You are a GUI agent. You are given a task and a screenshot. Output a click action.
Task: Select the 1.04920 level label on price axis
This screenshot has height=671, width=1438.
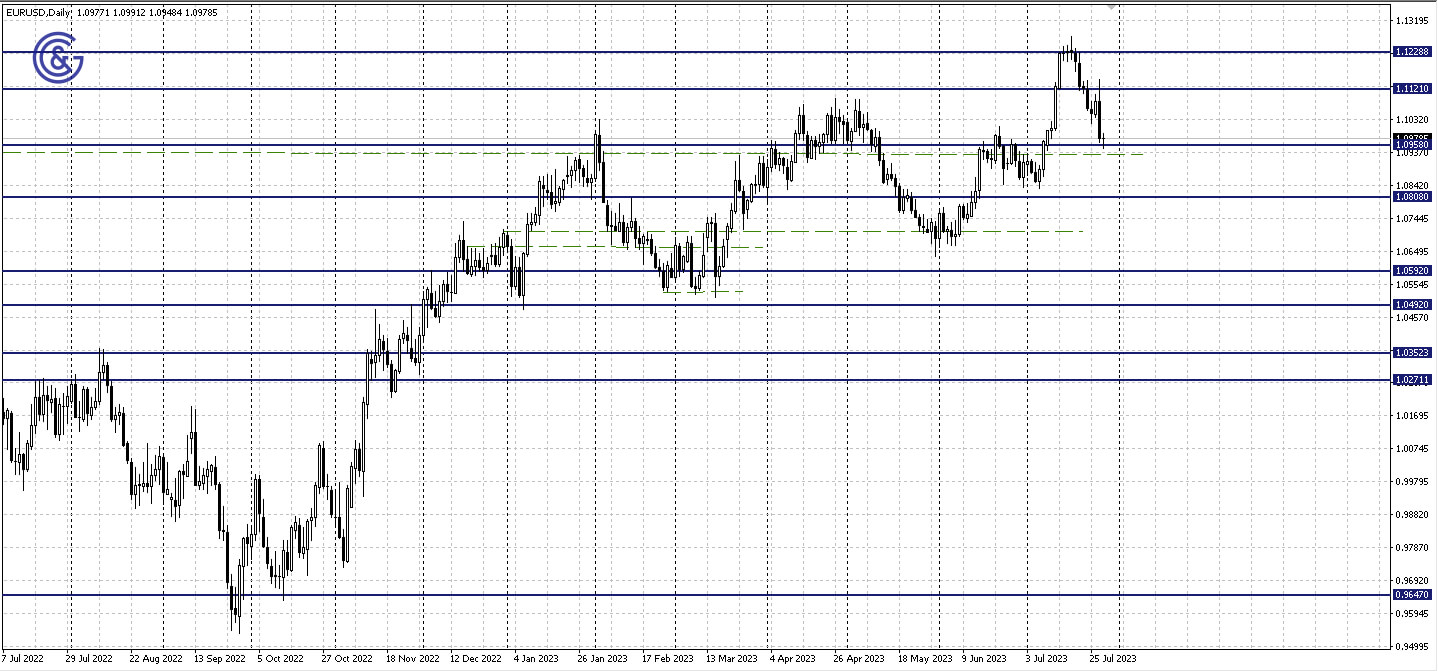click(x=1410, y=303)
